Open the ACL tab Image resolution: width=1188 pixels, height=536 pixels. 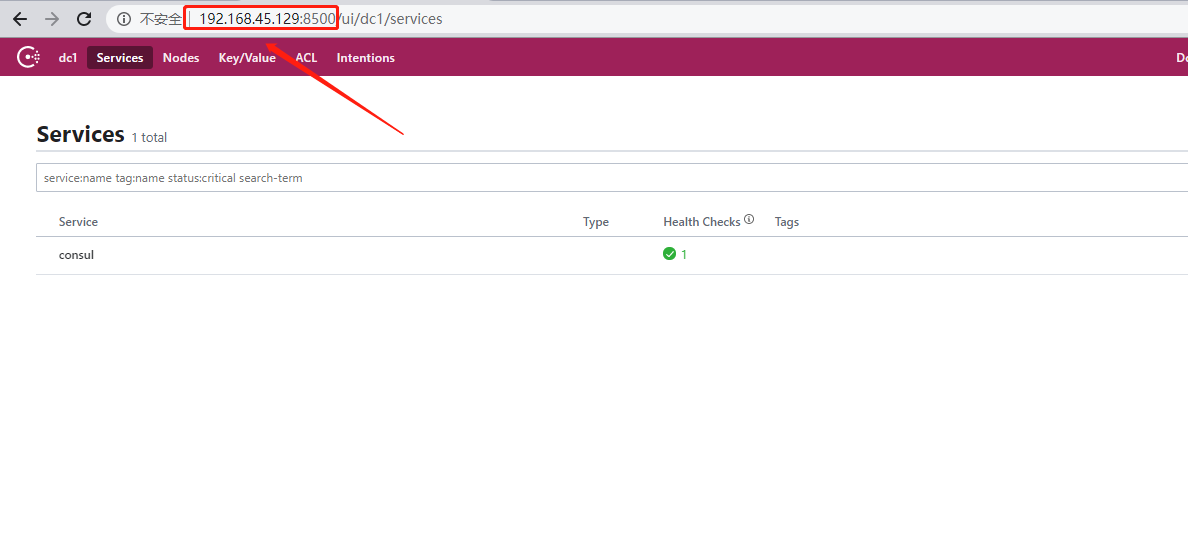point(306,58)
